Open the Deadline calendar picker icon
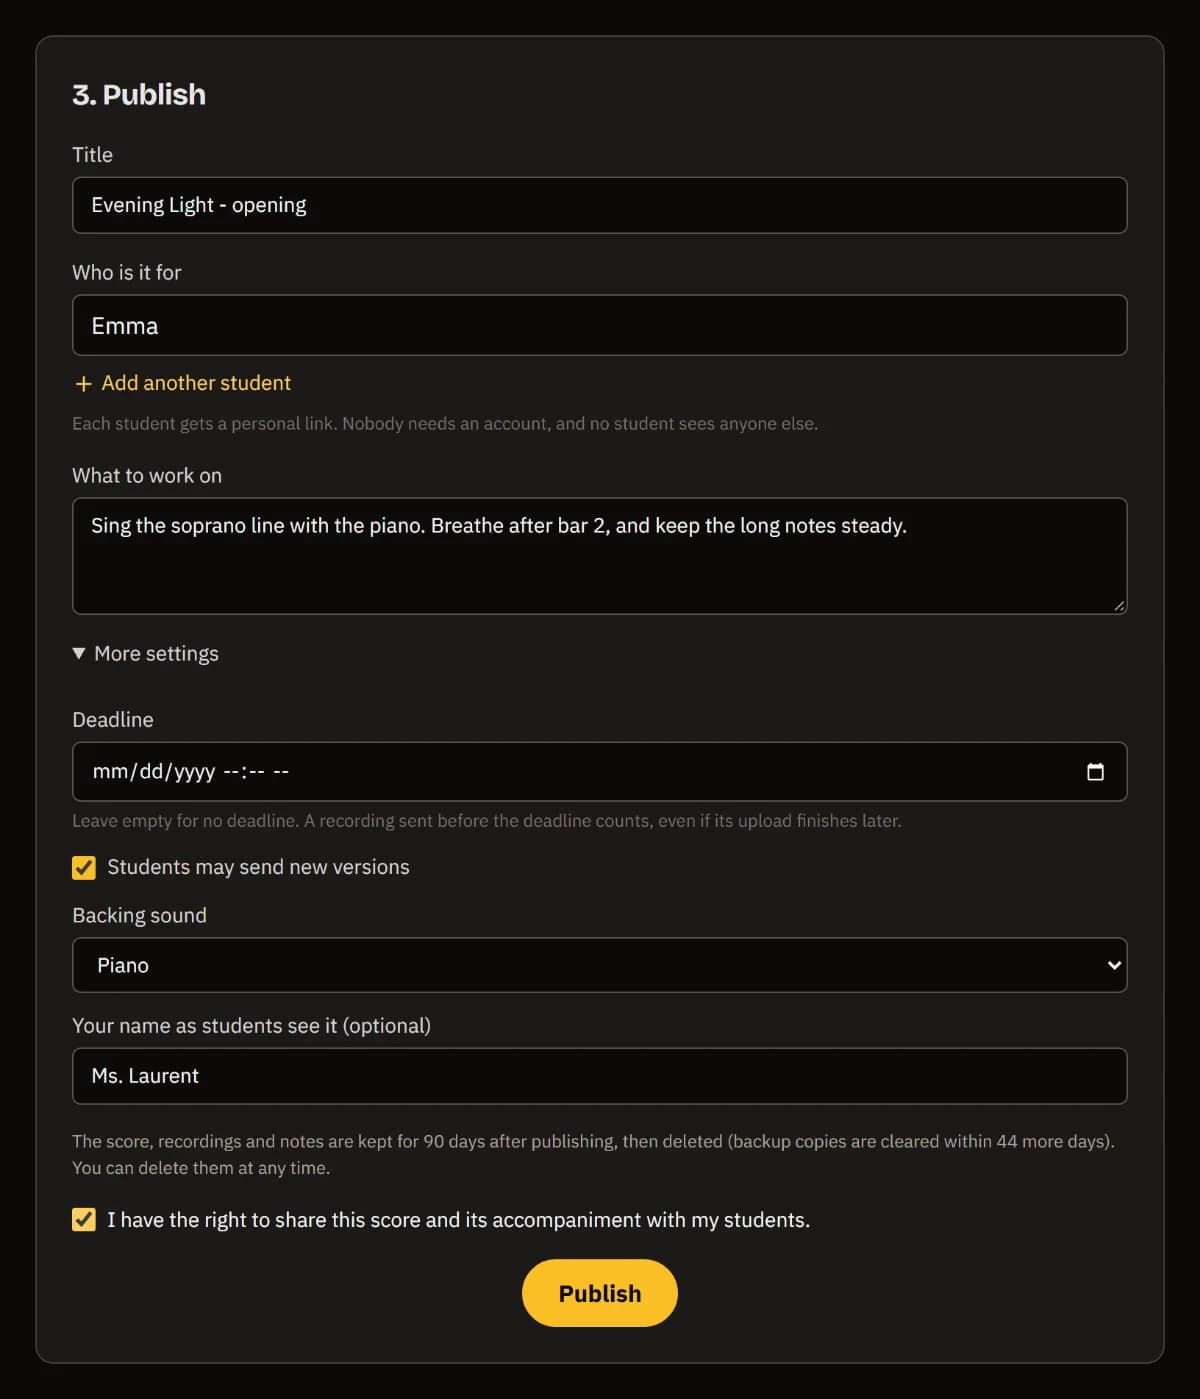The width and height of the screenshot is (1200, 1399). [x=1095, y=771]
